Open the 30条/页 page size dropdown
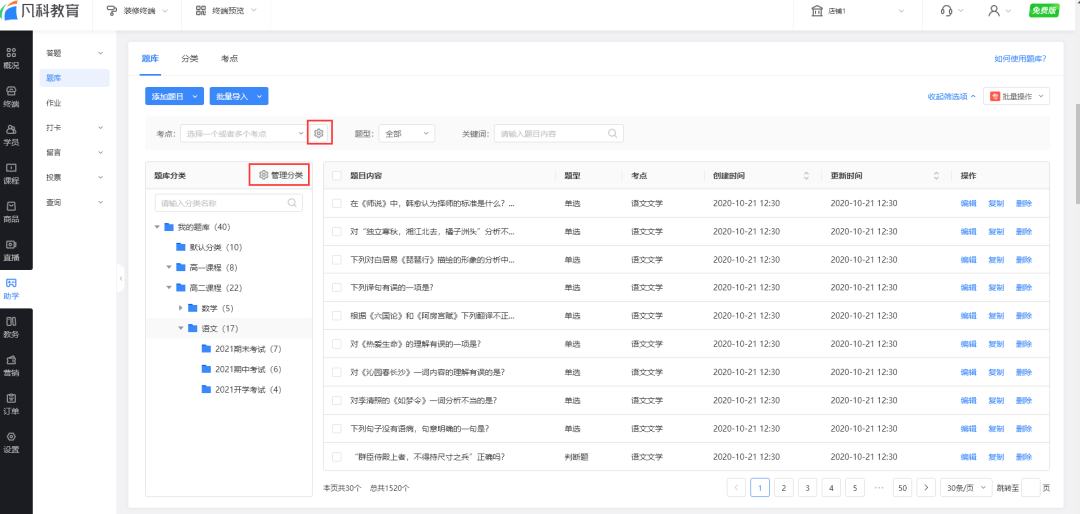The image size is (1080, 514). [966, 488]
